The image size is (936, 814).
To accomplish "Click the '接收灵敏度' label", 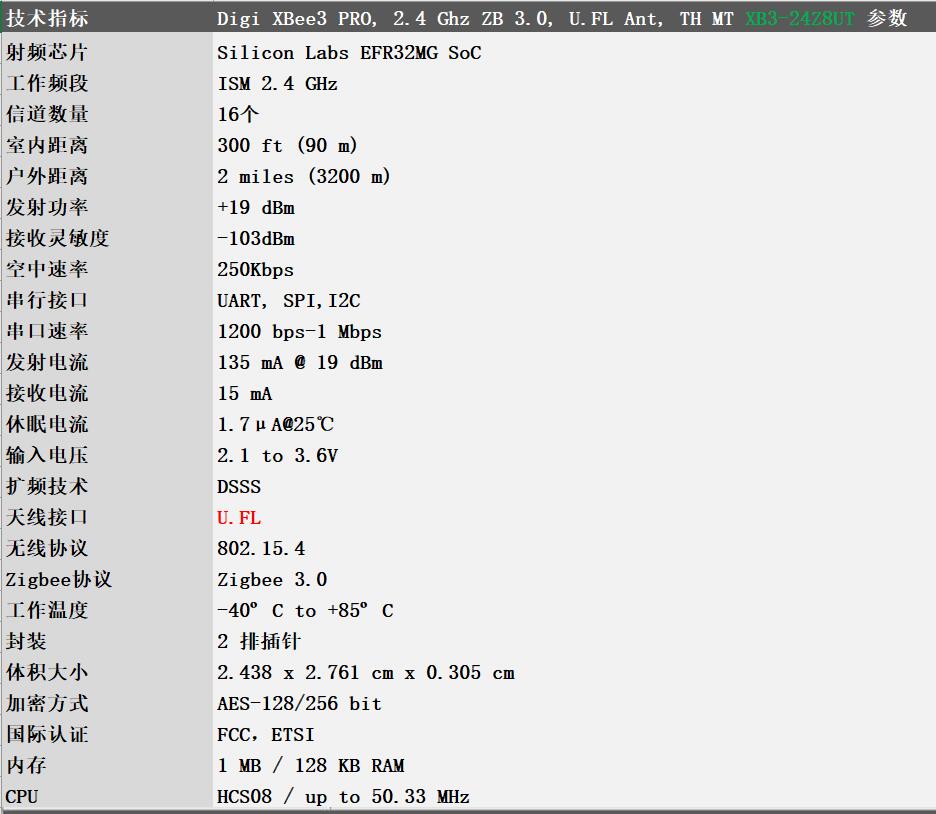I will [58, 238].
